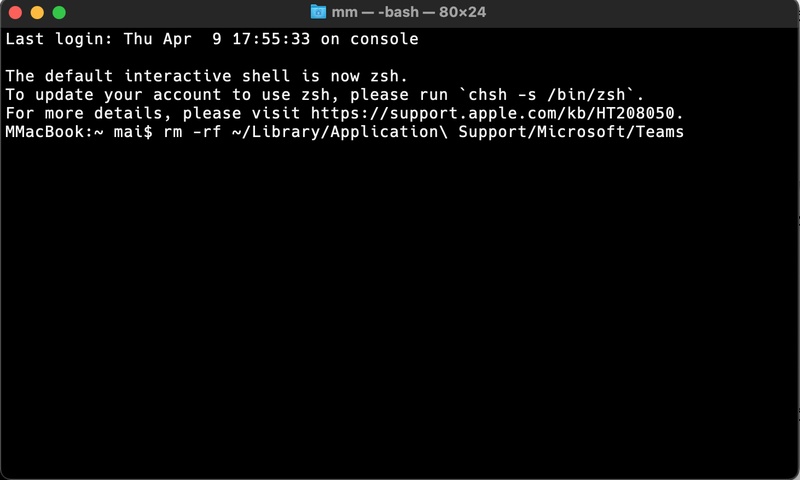
Task: Click the home folder icon in title bar
Action: click(x=319, y=12)
